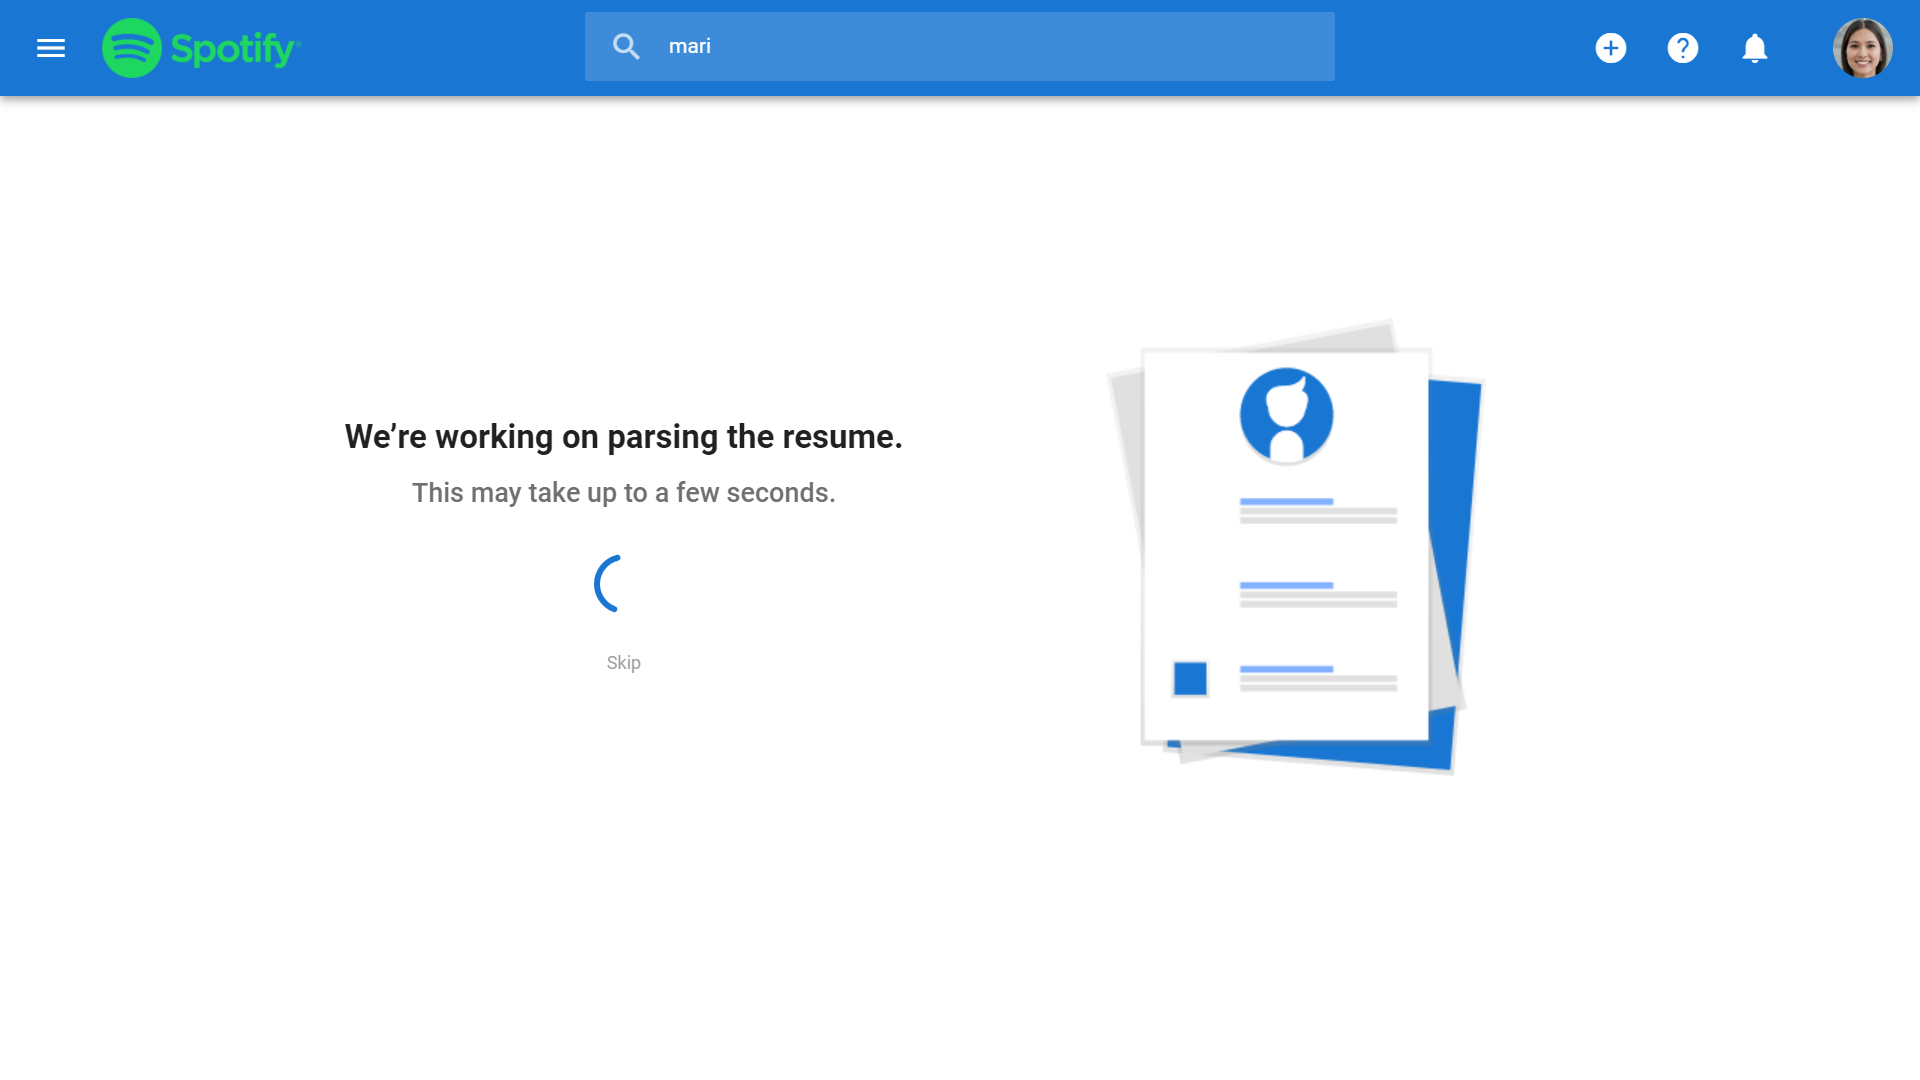This screenshot has height=1080, width=1920.
Task: Click the blue square on the resume graphic
Action: pyautogui.click(x=1191, y=677)
